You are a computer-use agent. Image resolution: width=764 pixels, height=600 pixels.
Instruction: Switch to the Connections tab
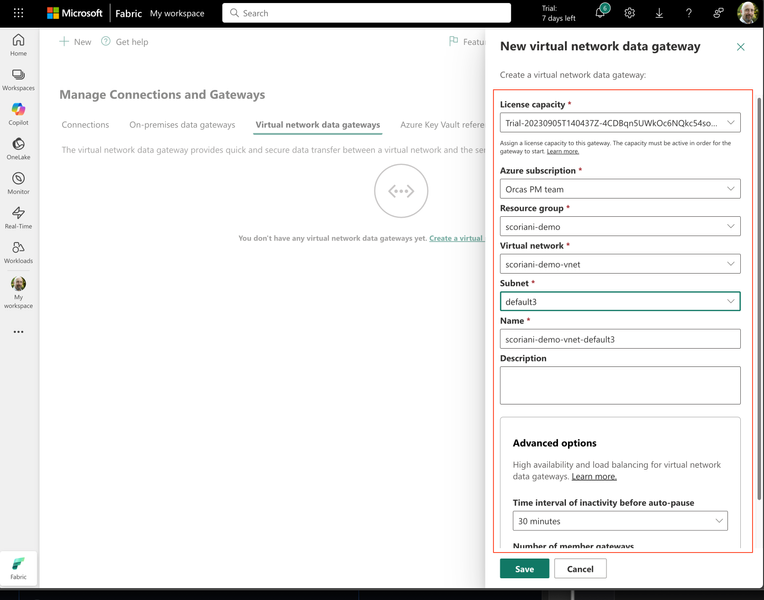(x=85, y=125)
